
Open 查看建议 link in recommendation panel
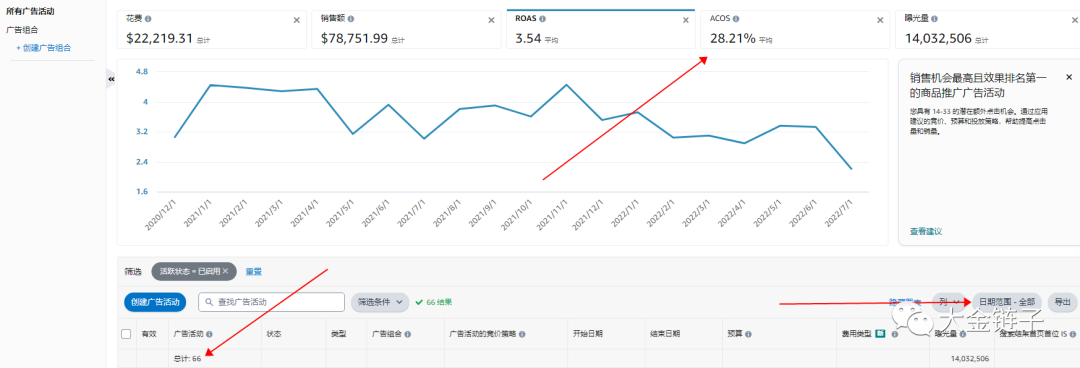pyautogui.click(x=926, y=232)
